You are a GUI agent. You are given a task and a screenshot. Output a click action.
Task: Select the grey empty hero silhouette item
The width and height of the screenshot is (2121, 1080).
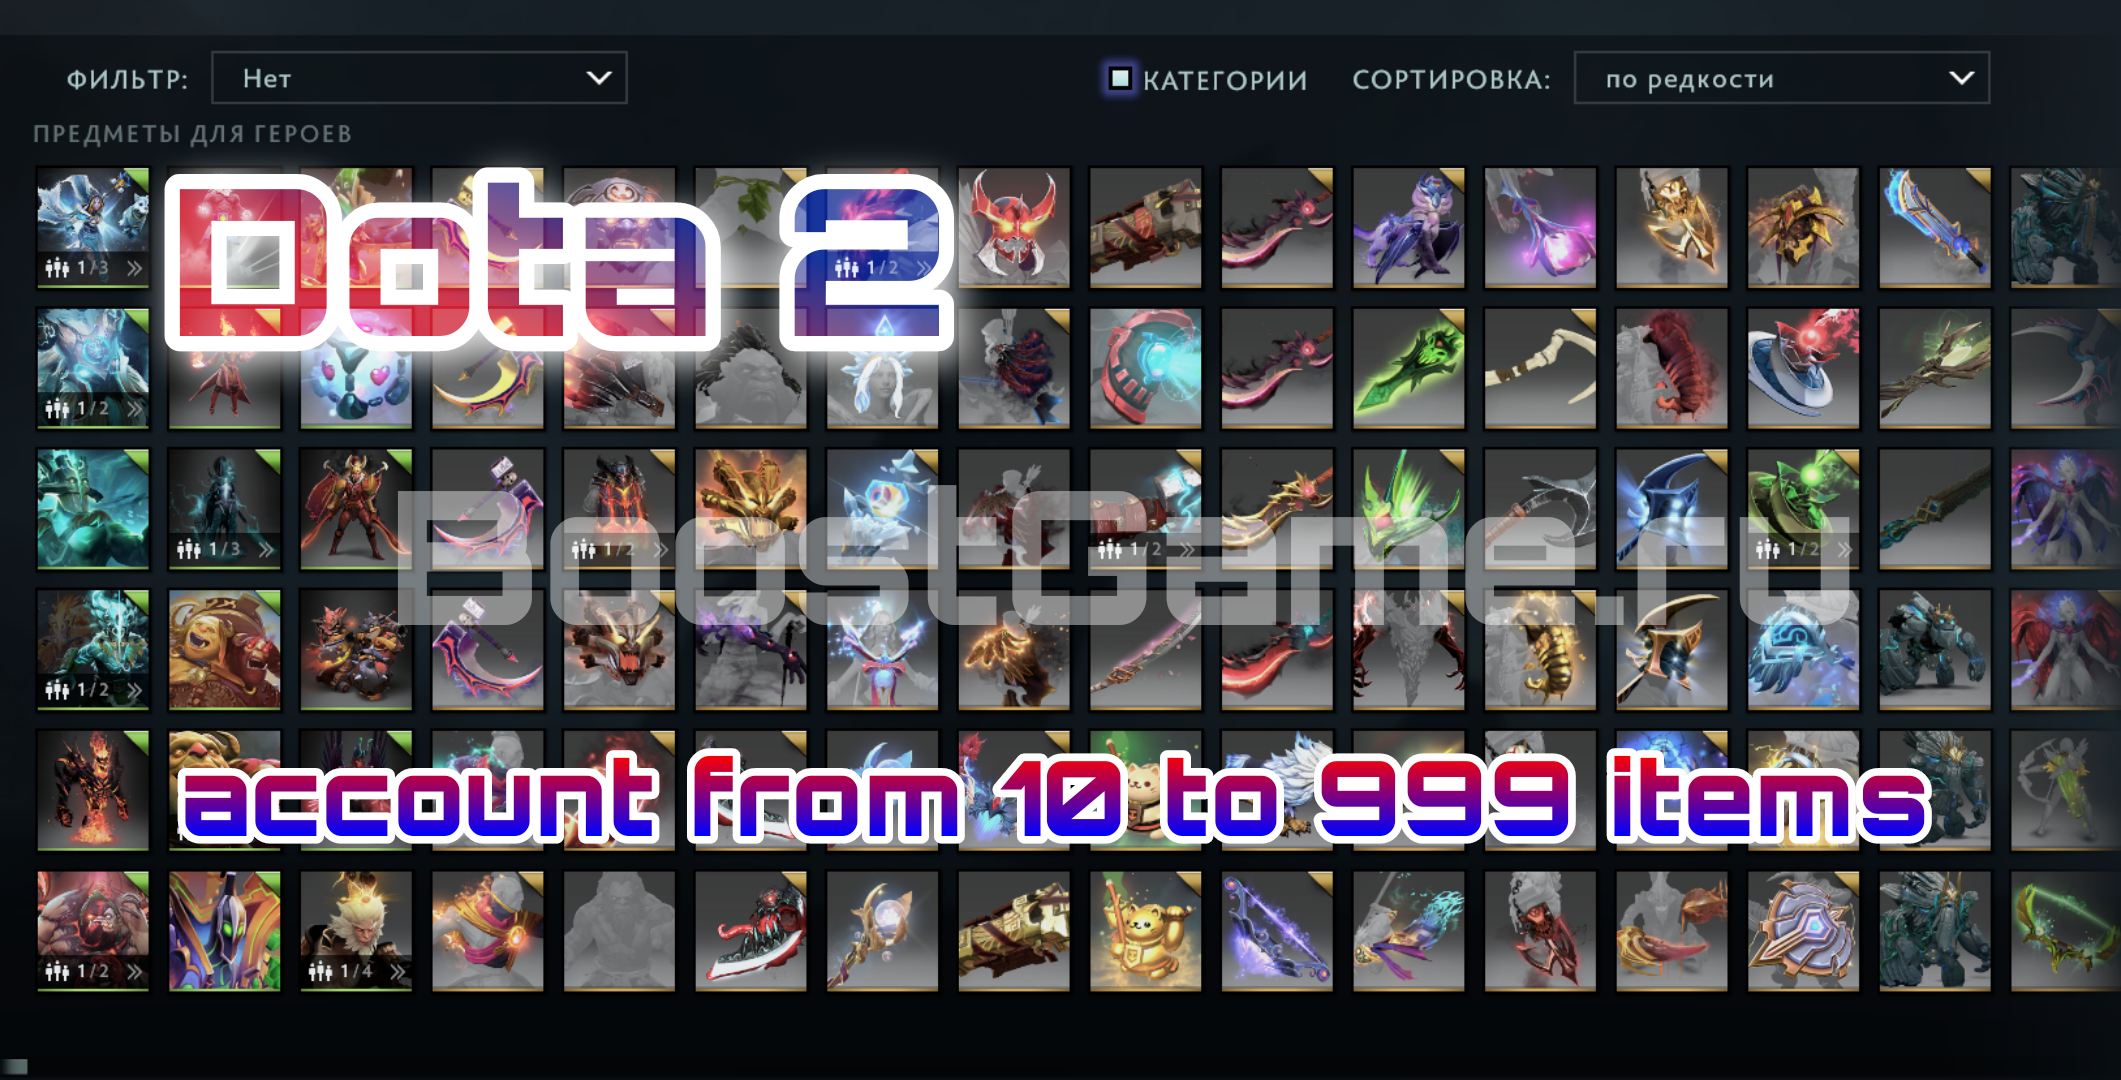point(619,931)
